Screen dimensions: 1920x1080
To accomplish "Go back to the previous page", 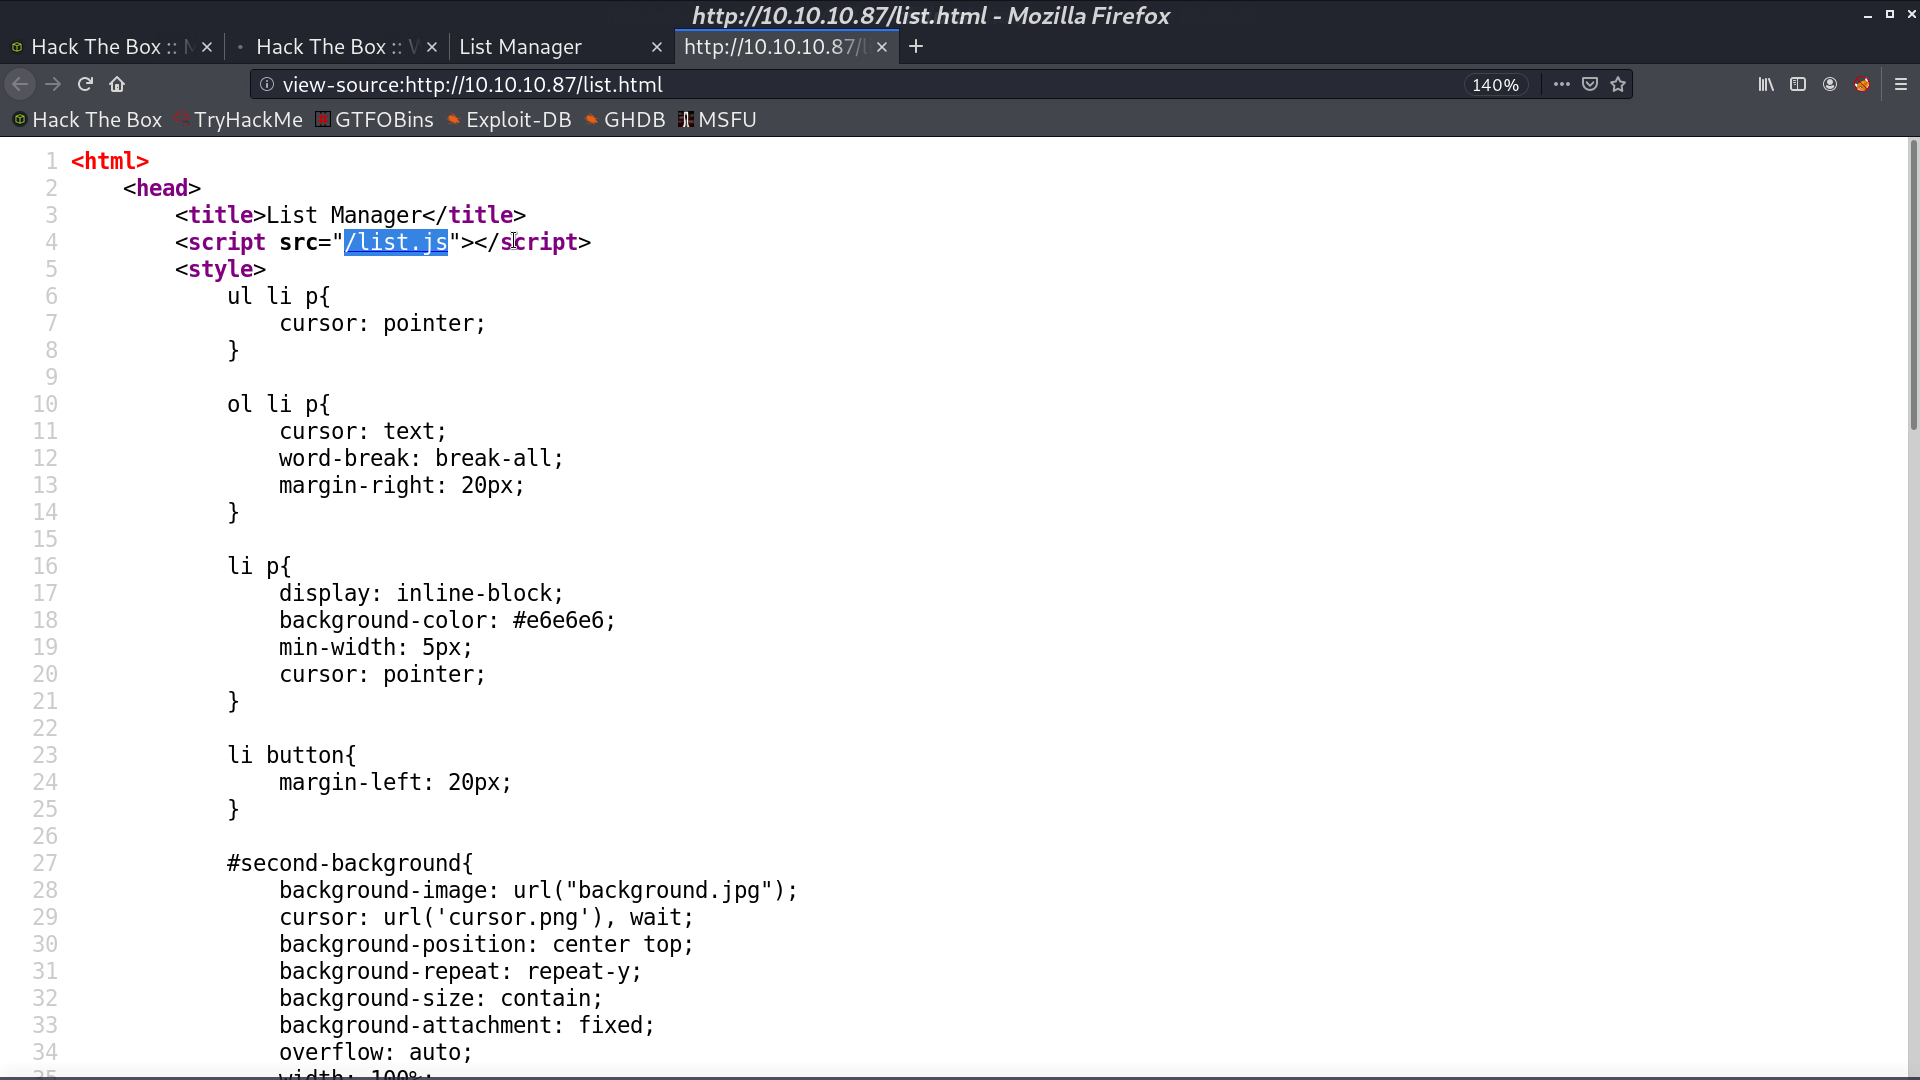I will pos(20,85).
